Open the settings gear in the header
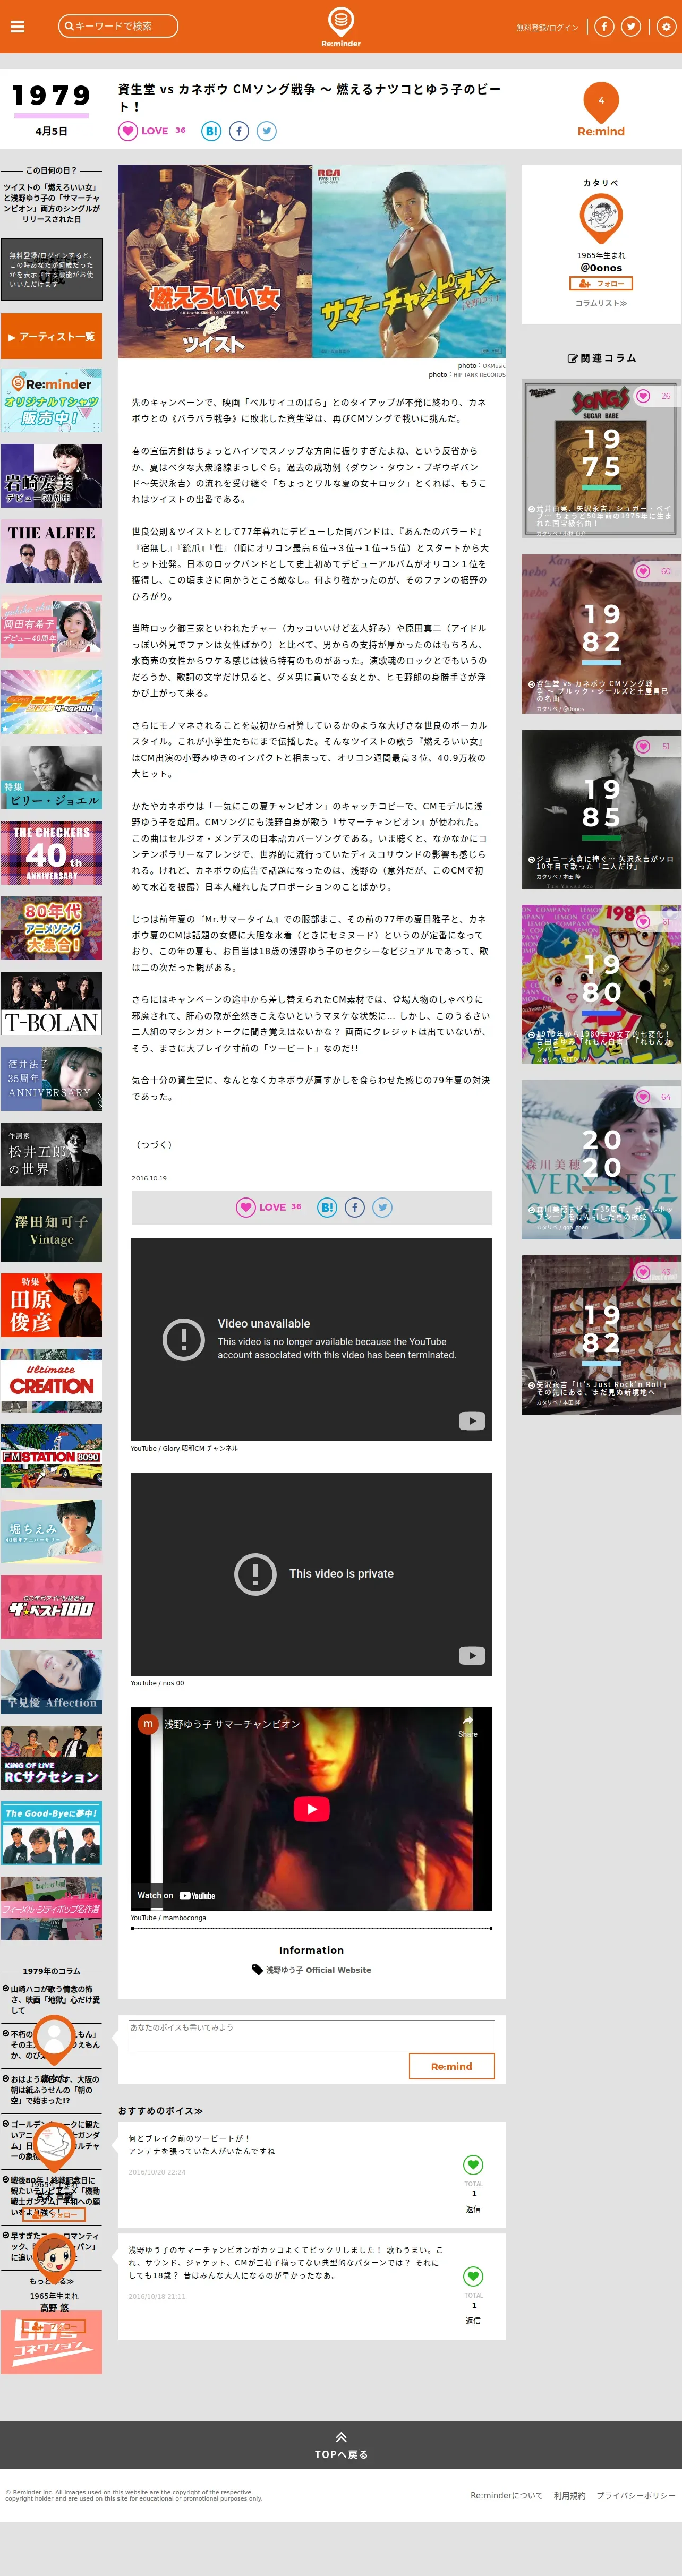 click(666, 27)
